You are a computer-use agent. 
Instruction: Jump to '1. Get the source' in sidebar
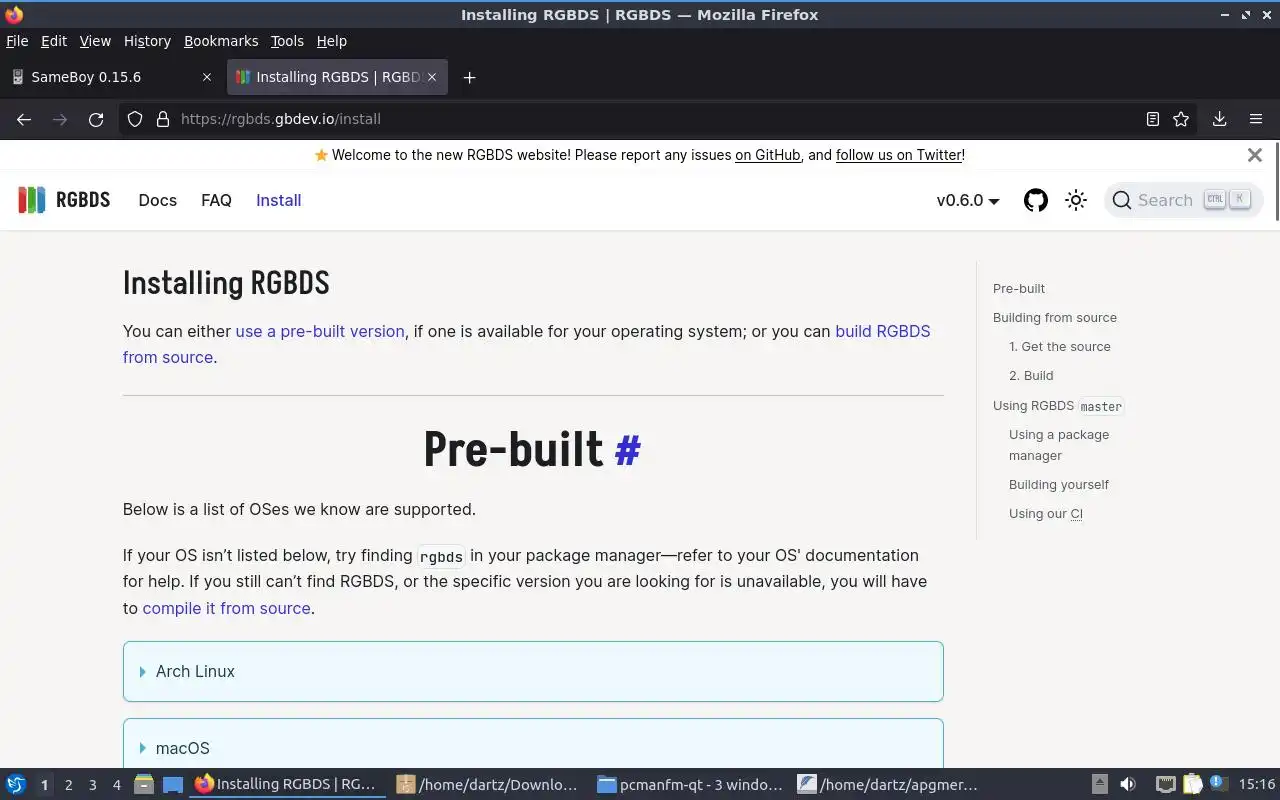(1060, 346)
